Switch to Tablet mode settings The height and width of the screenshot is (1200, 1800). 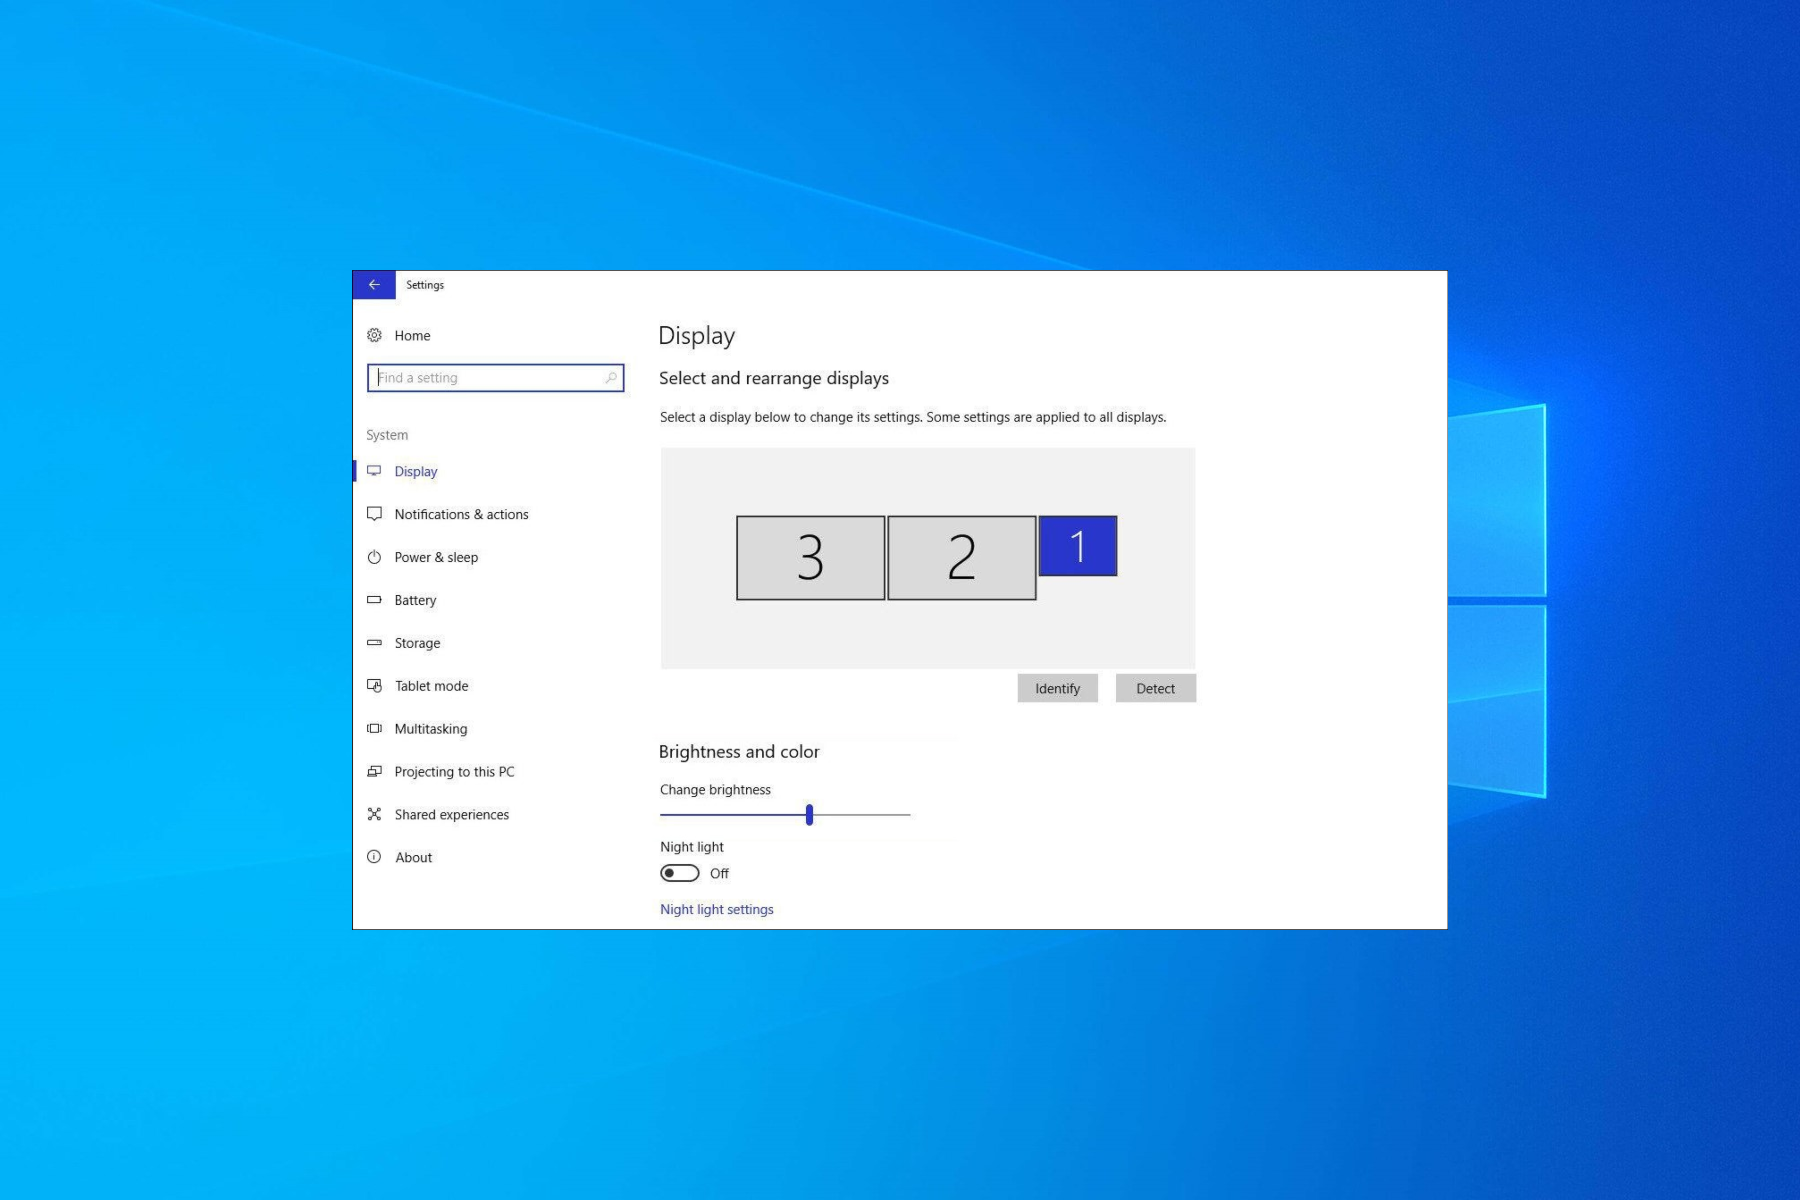pos(431,686)
